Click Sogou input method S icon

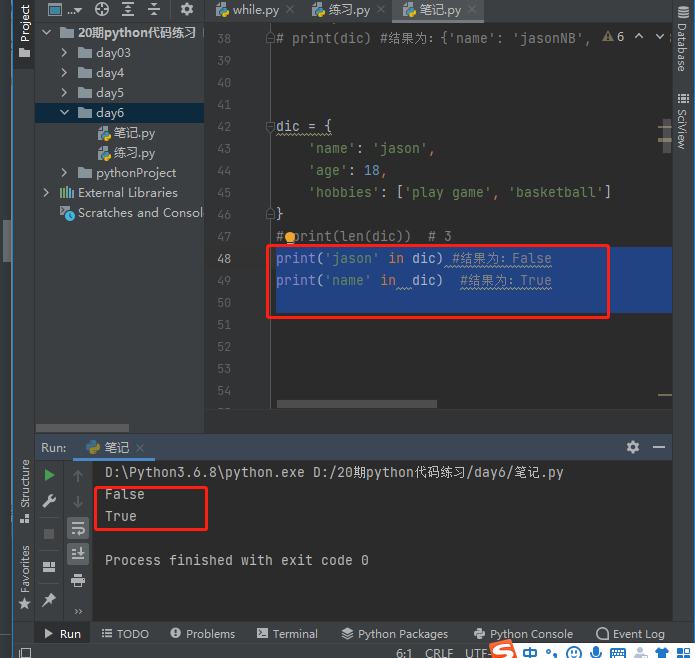click(504, 650)
